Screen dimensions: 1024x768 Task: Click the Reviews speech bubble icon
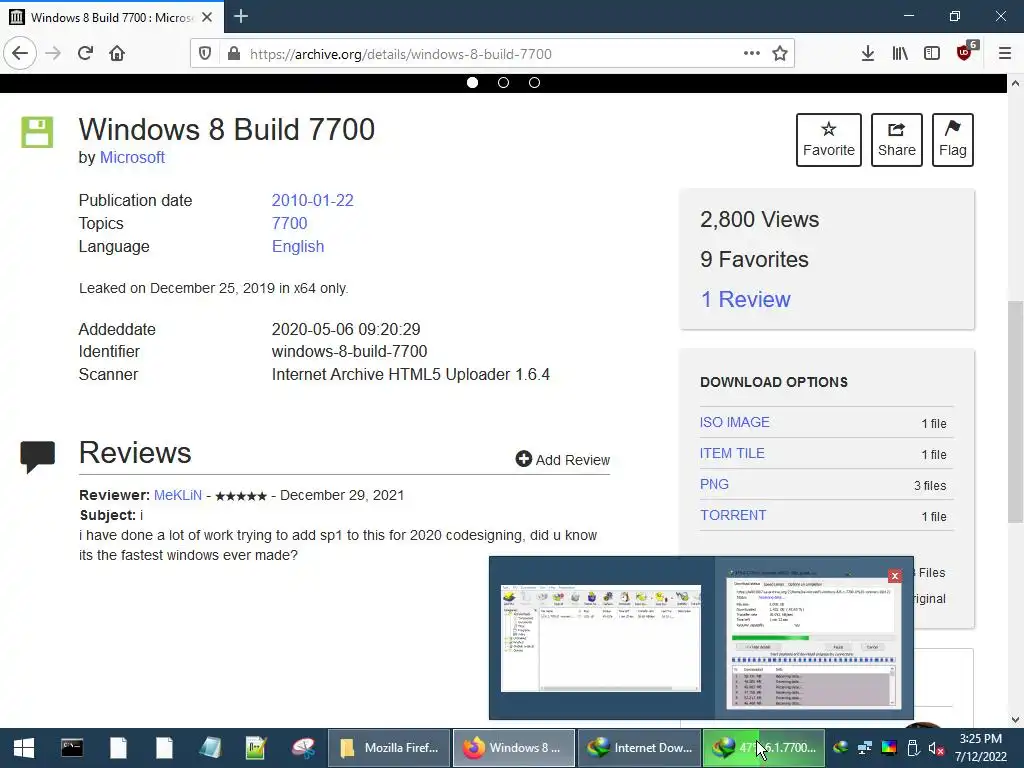[38, 456]
